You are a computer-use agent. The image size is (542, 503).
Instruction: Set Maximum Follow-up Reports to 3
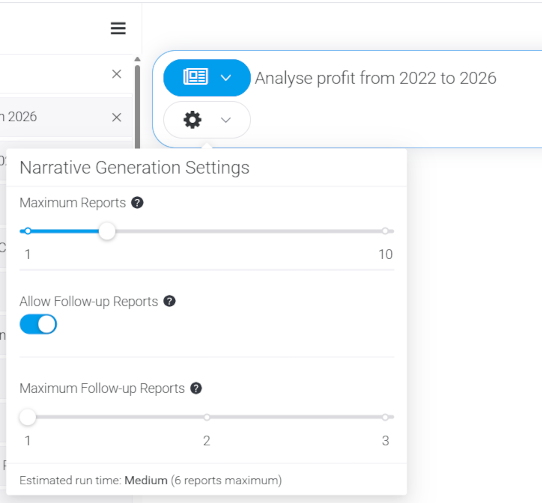(x=385, y=417)
